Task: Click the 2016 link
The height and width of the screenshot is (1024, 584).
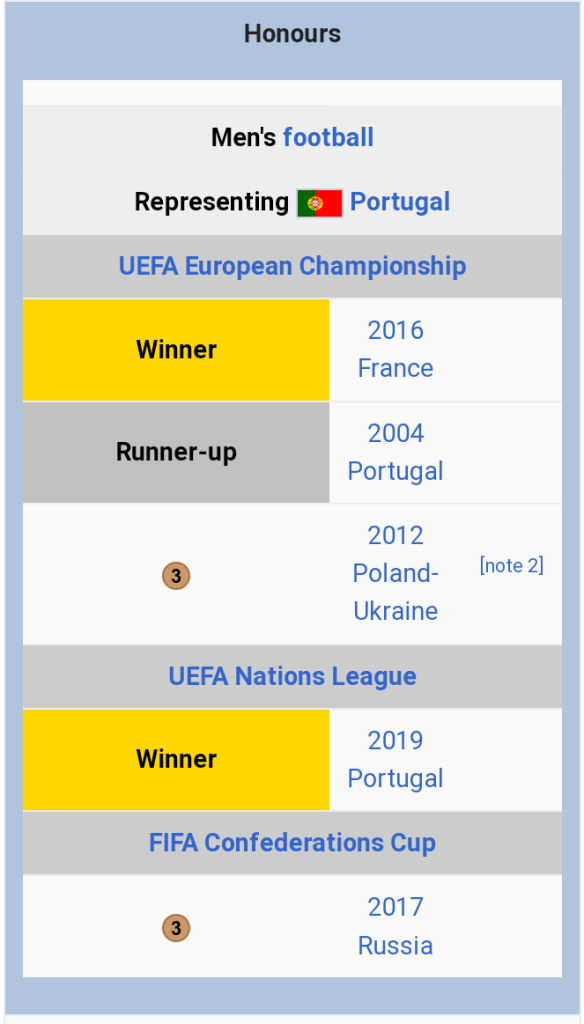Action: click(x=395, y=330)
